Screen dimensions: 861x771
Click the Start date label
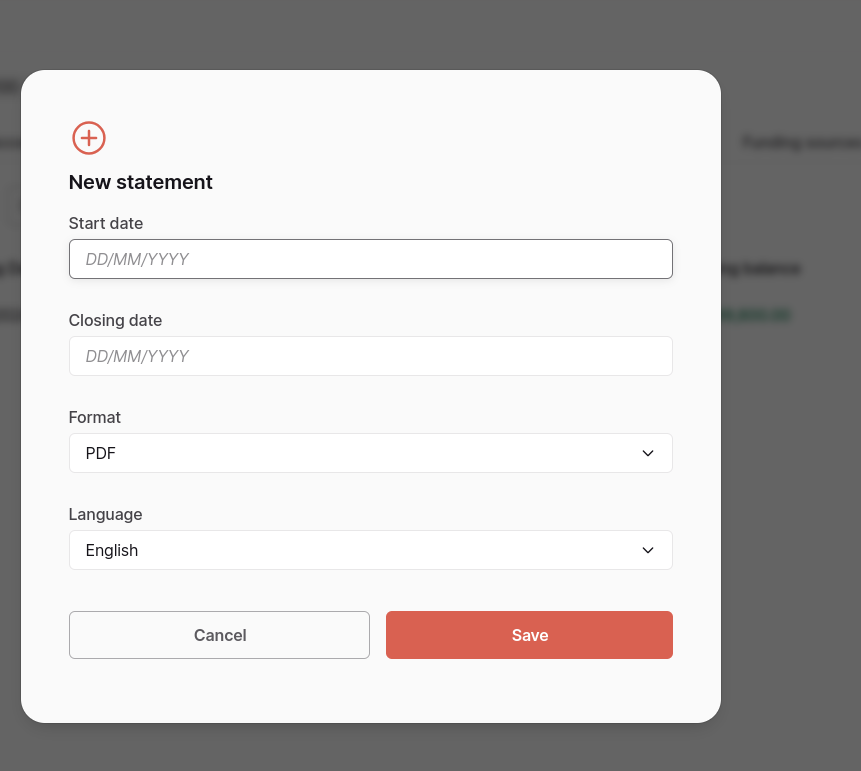(x=106, y=224)
